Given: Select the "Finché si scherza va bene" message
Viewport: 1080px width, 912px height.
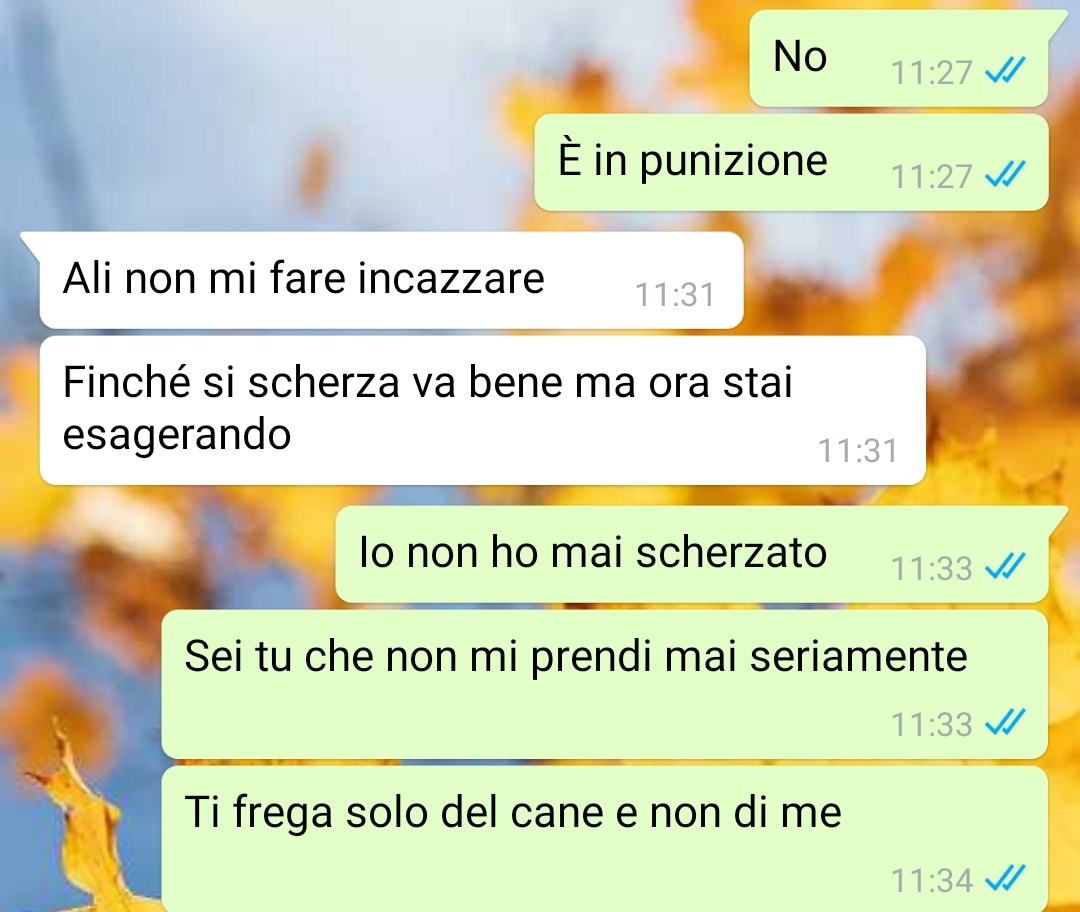Looking at the screenshot, I should click(x=482, y=411).
